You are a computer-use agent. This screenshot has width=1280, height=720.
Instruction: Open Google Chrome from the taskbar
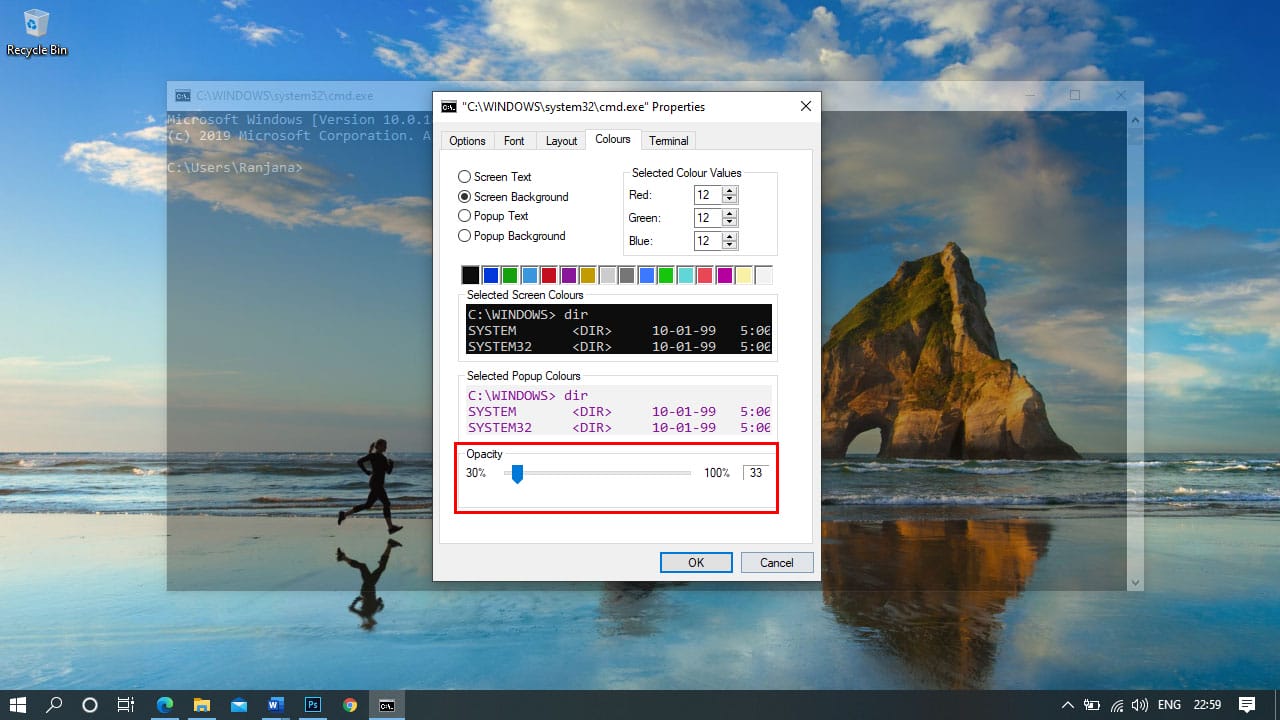(350, 705)
